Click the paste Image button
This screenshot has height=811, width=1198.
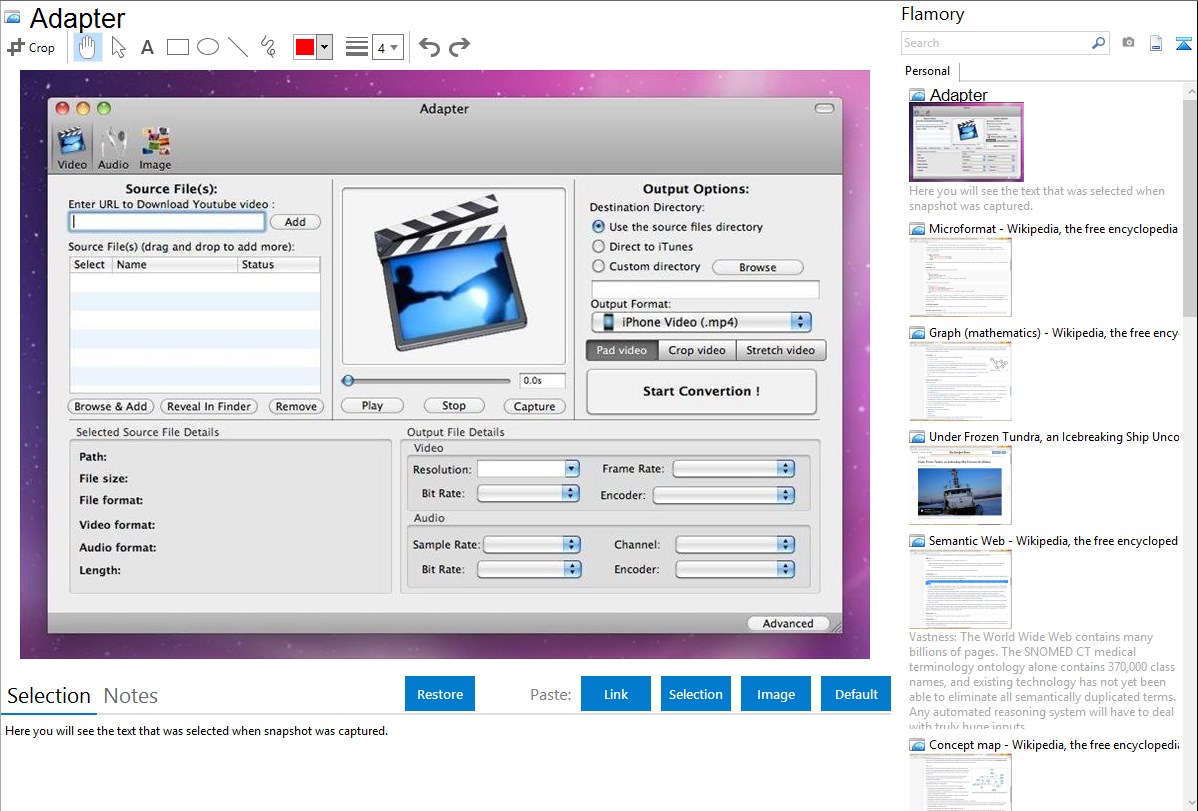[x=776, y=694]
